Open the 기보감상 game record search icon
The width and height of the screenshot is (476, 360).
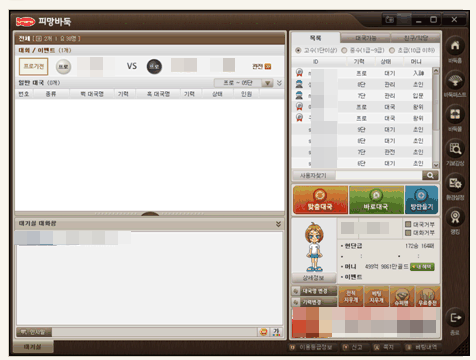[455, 148]
